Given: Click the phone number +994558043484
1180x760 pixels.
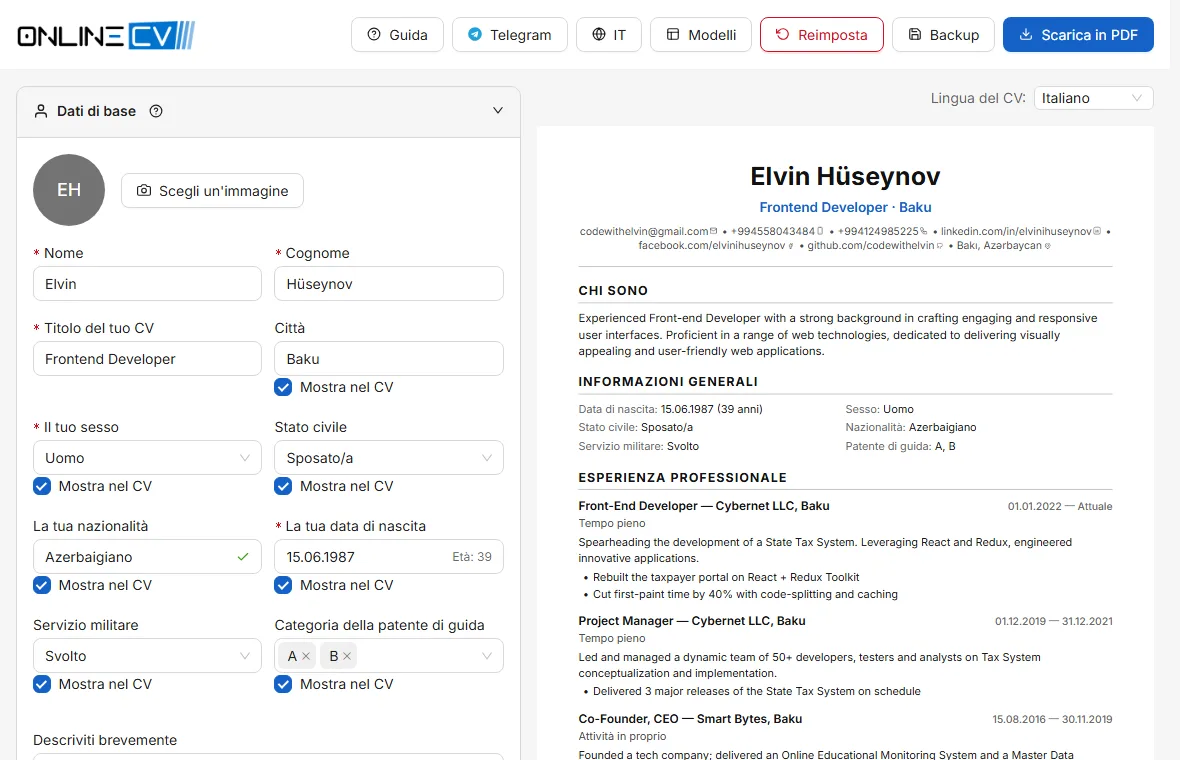Looking at the screenshot, I should coord(773,231).
